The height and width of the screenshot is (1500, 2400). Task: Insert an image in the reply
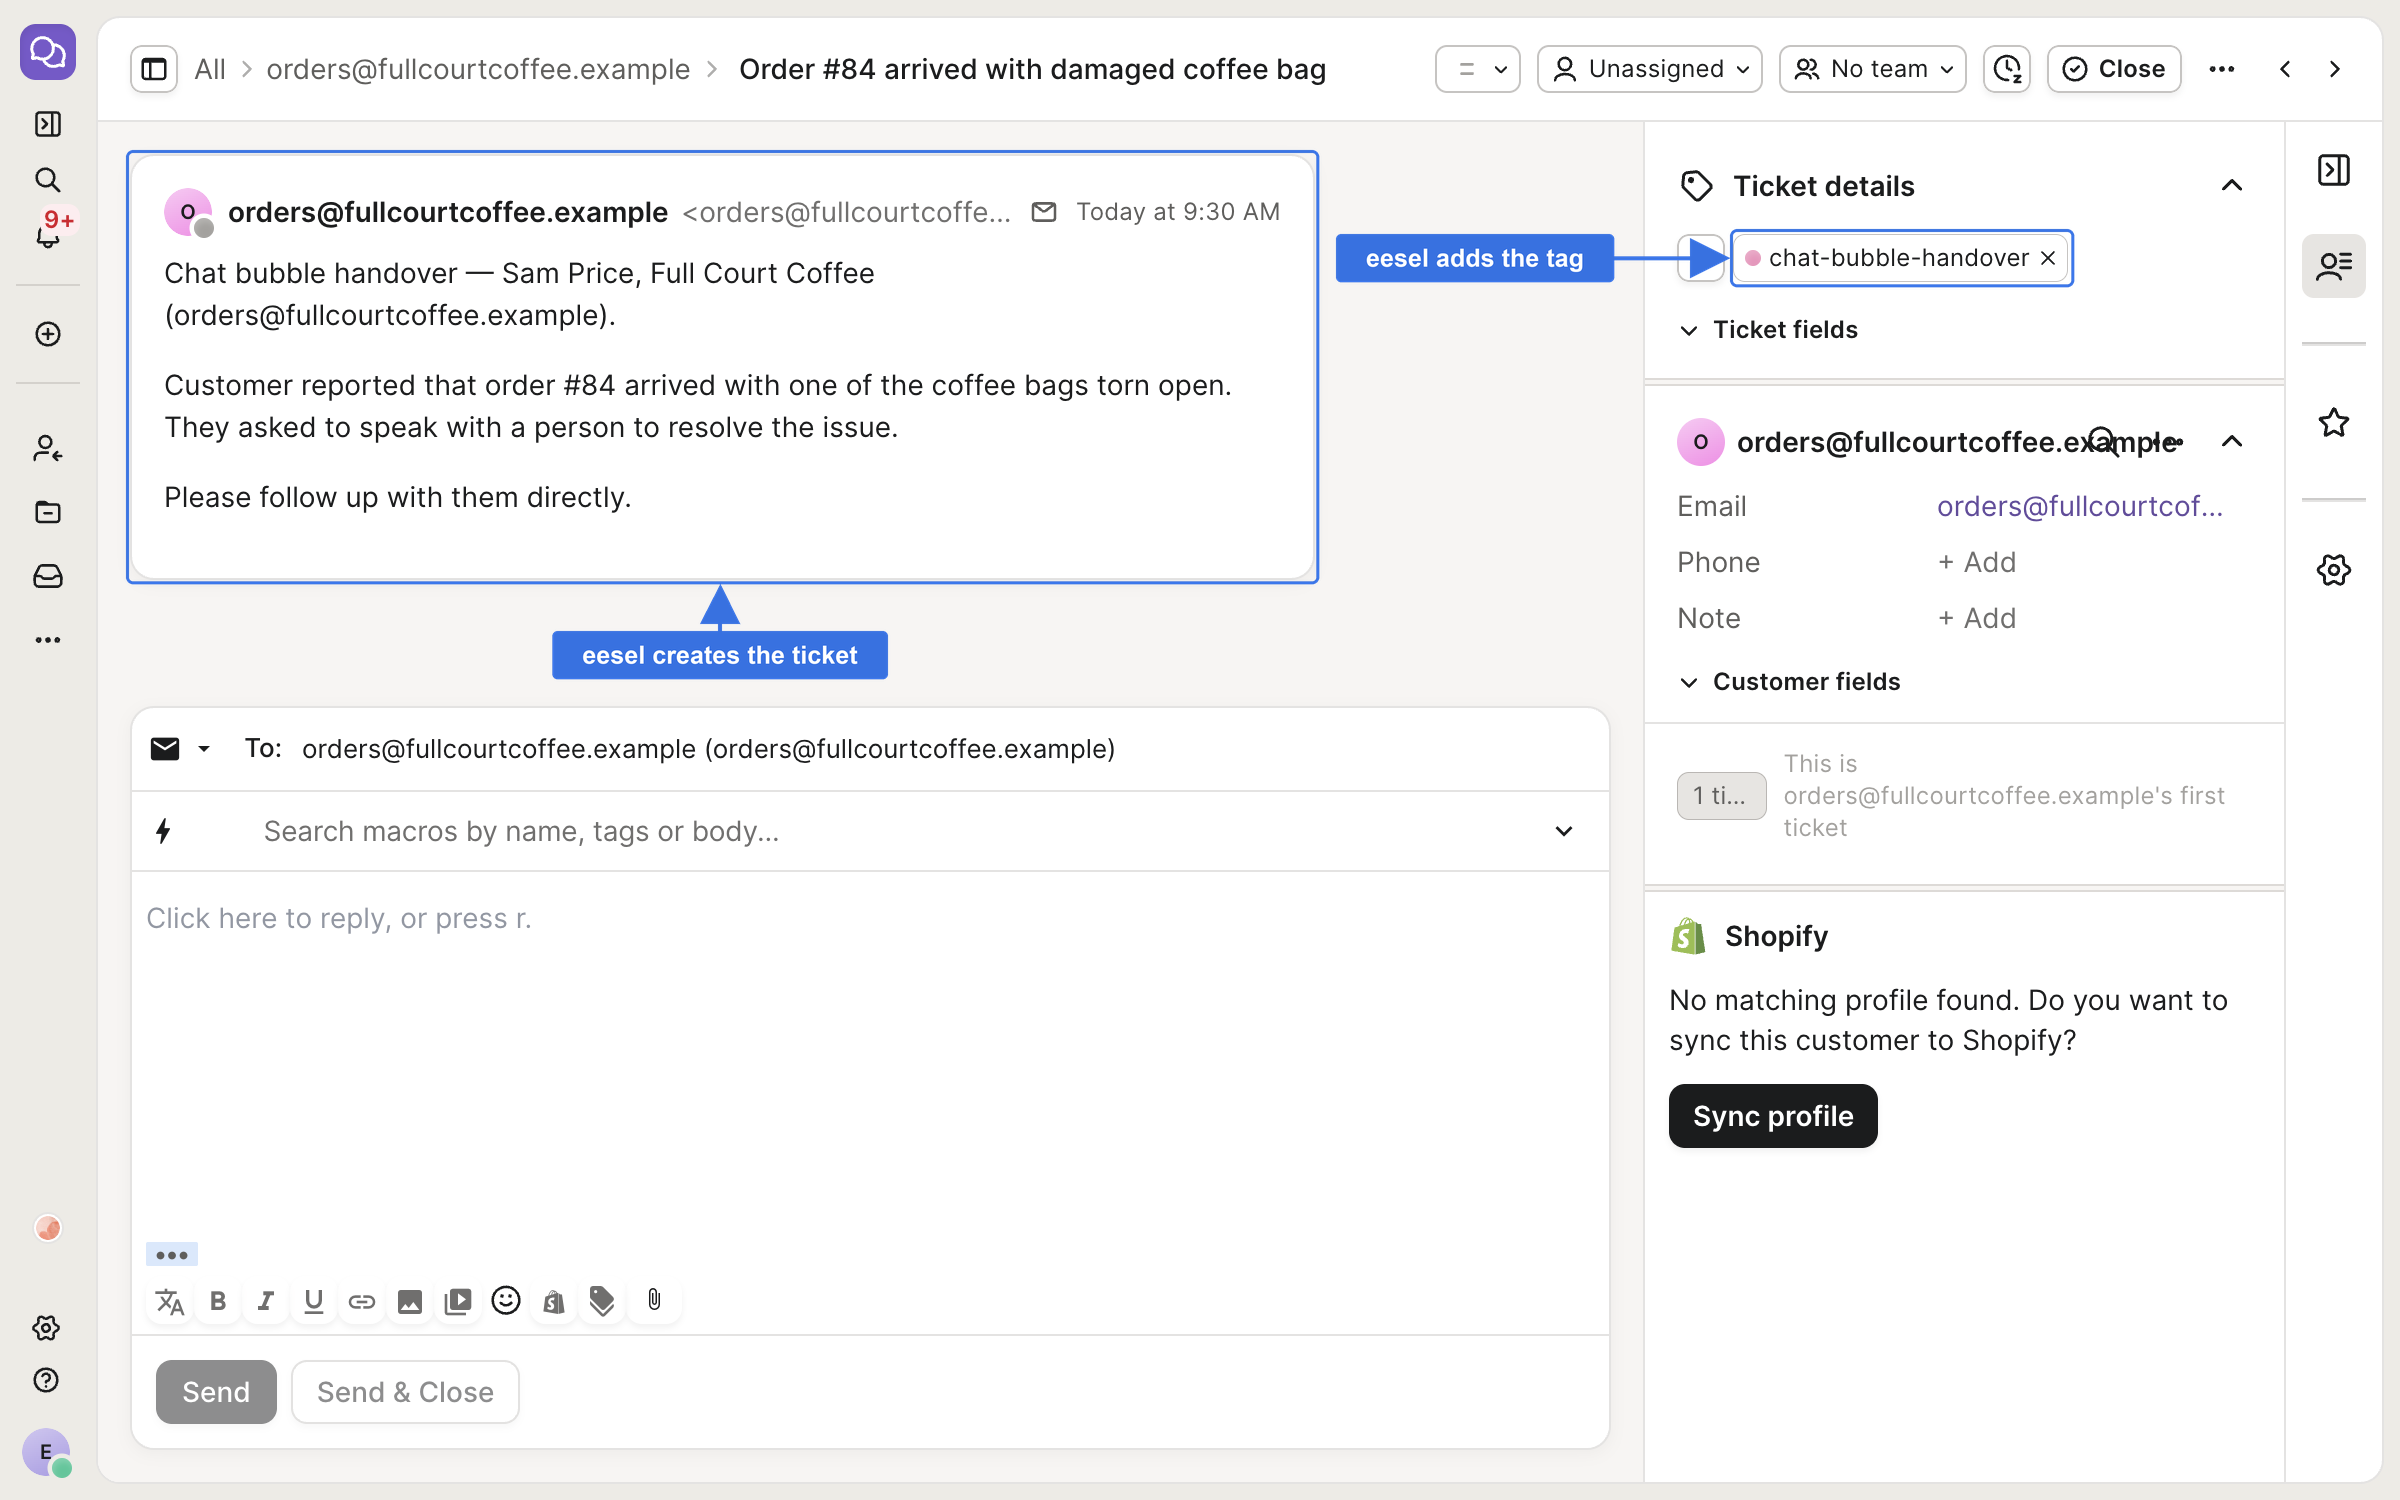tap(409, 1301)
